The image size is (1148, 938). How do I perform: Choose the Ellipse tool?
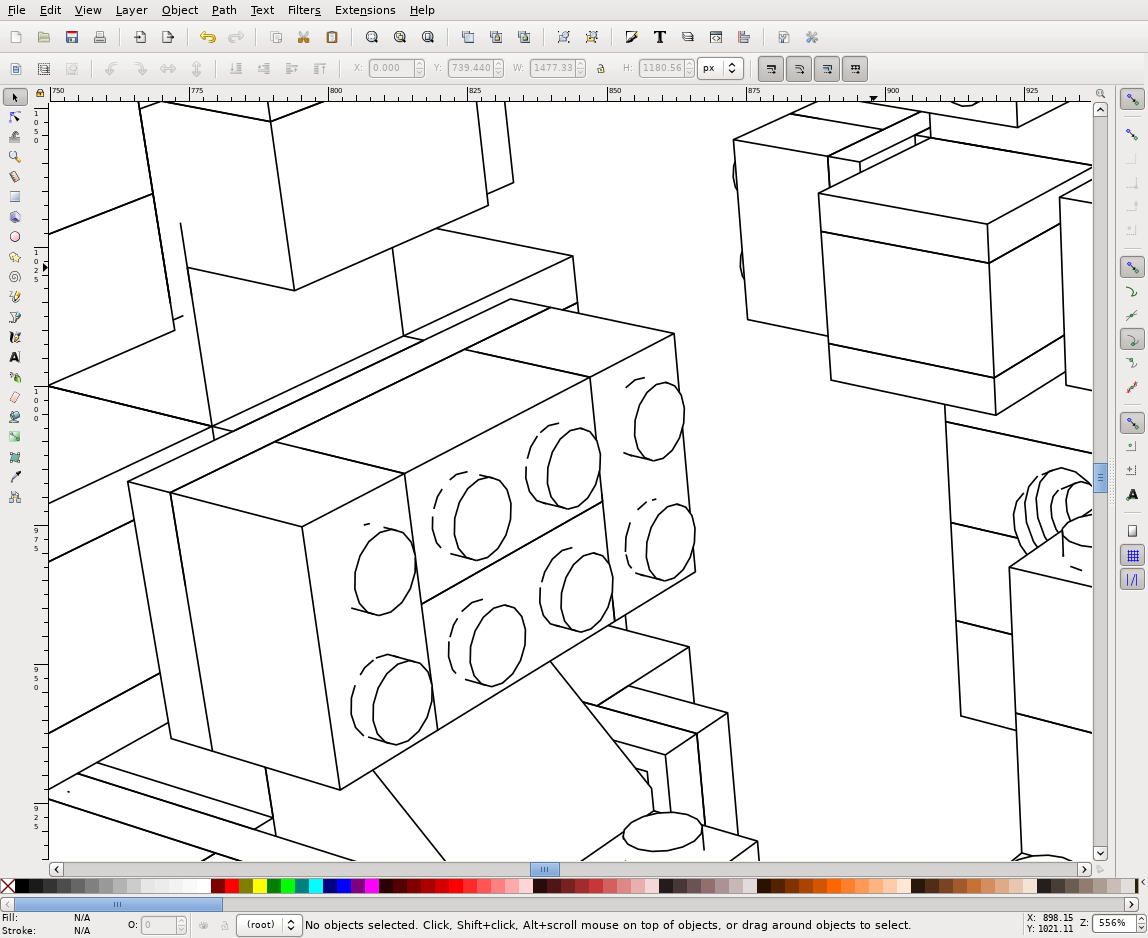(15, 237)
